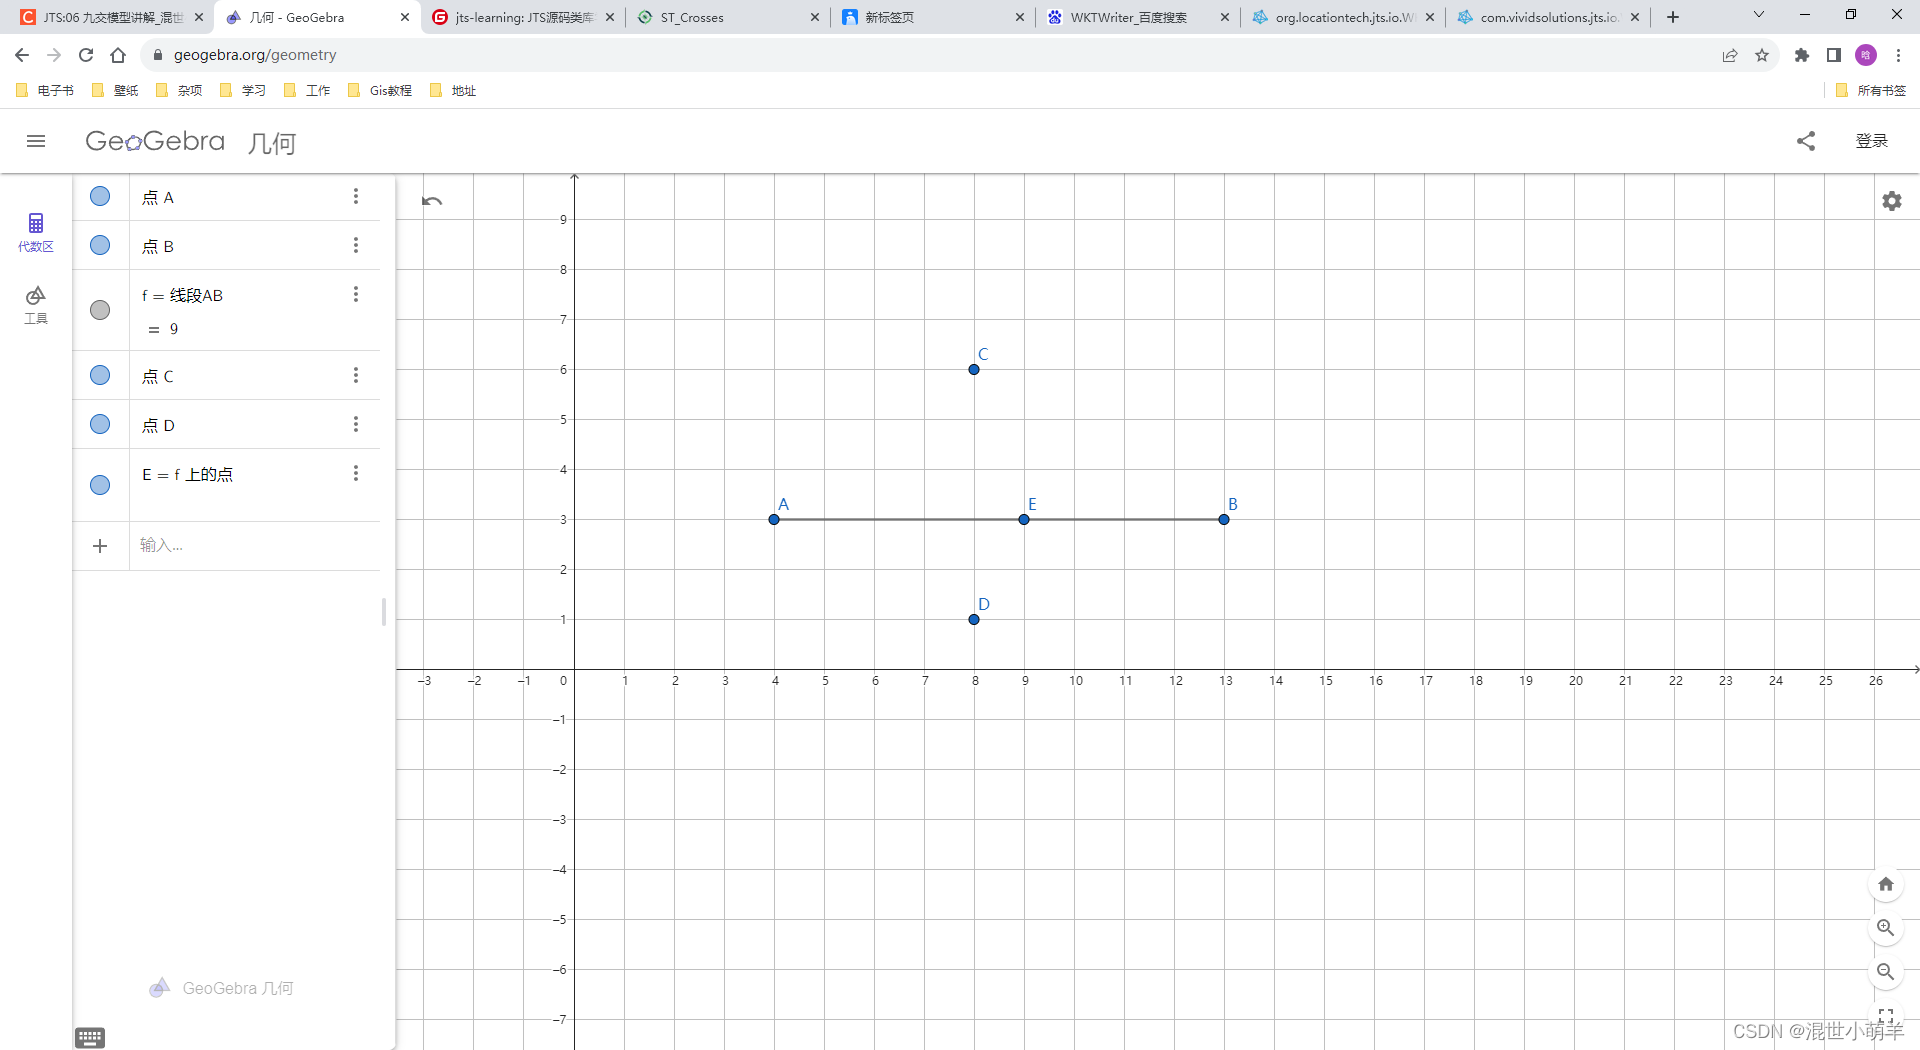Viewport: 1920px width, 1050px height.
Task: Reload the GeoGebra page
Action: coord(86,55)
